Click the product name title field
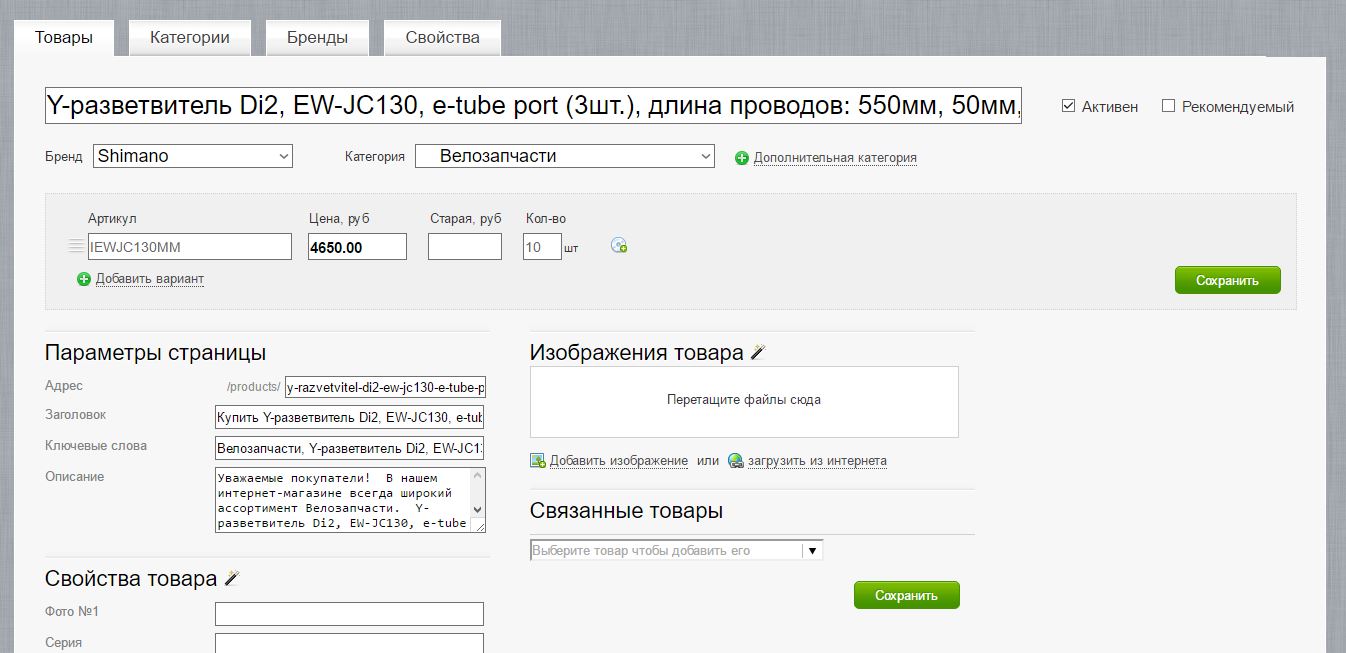 pyautogui.click(x=533, y=105)
